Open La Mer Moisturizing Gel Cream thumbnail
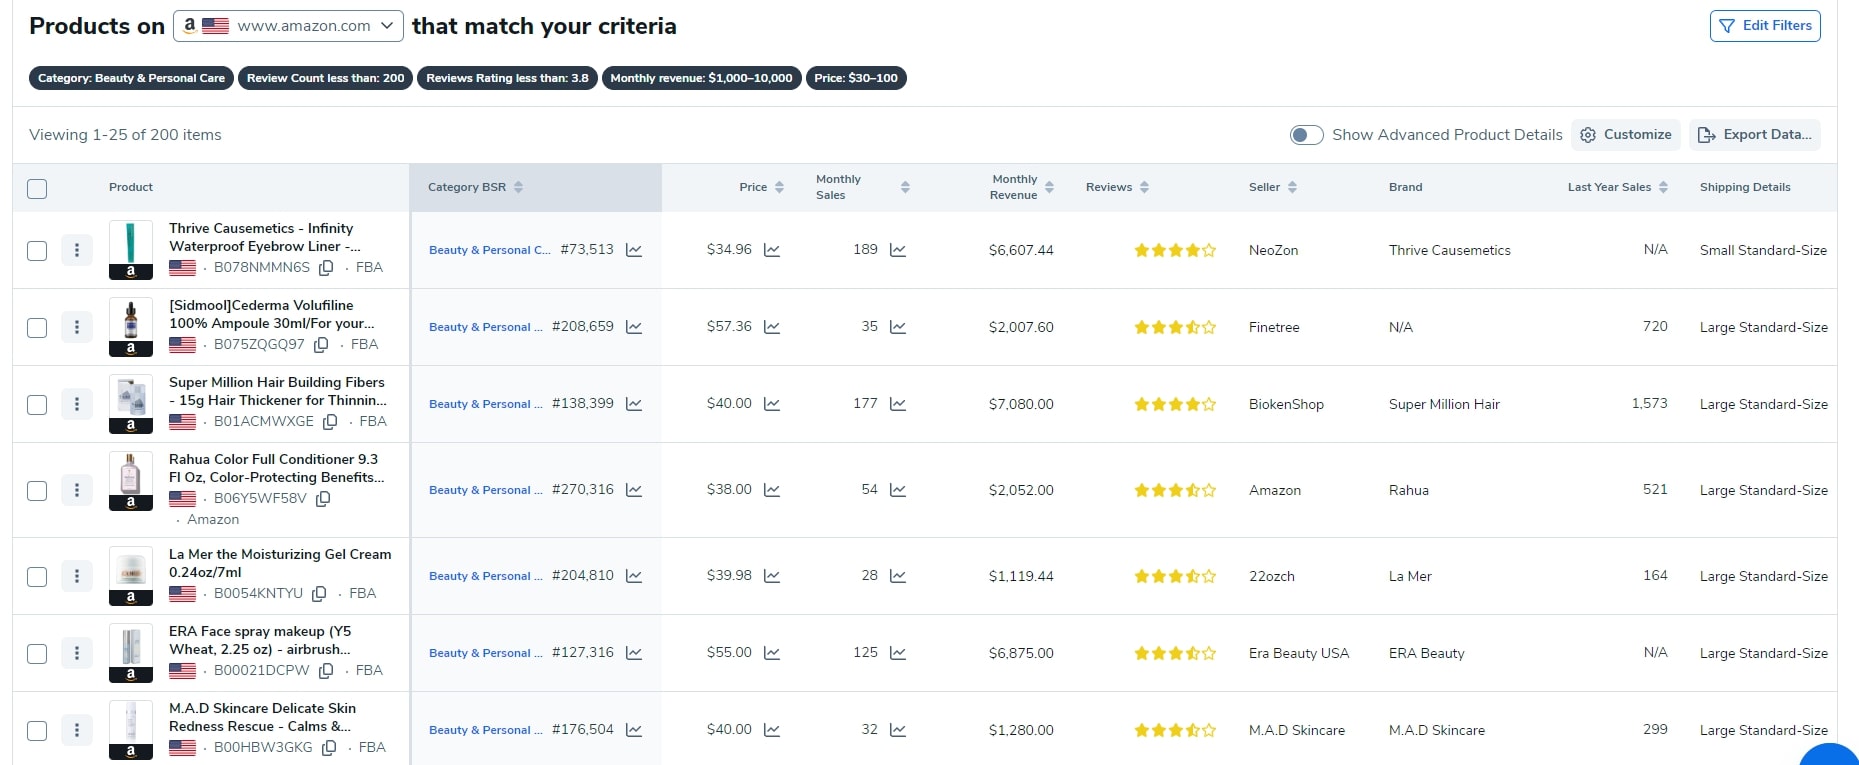 (131, 576)
